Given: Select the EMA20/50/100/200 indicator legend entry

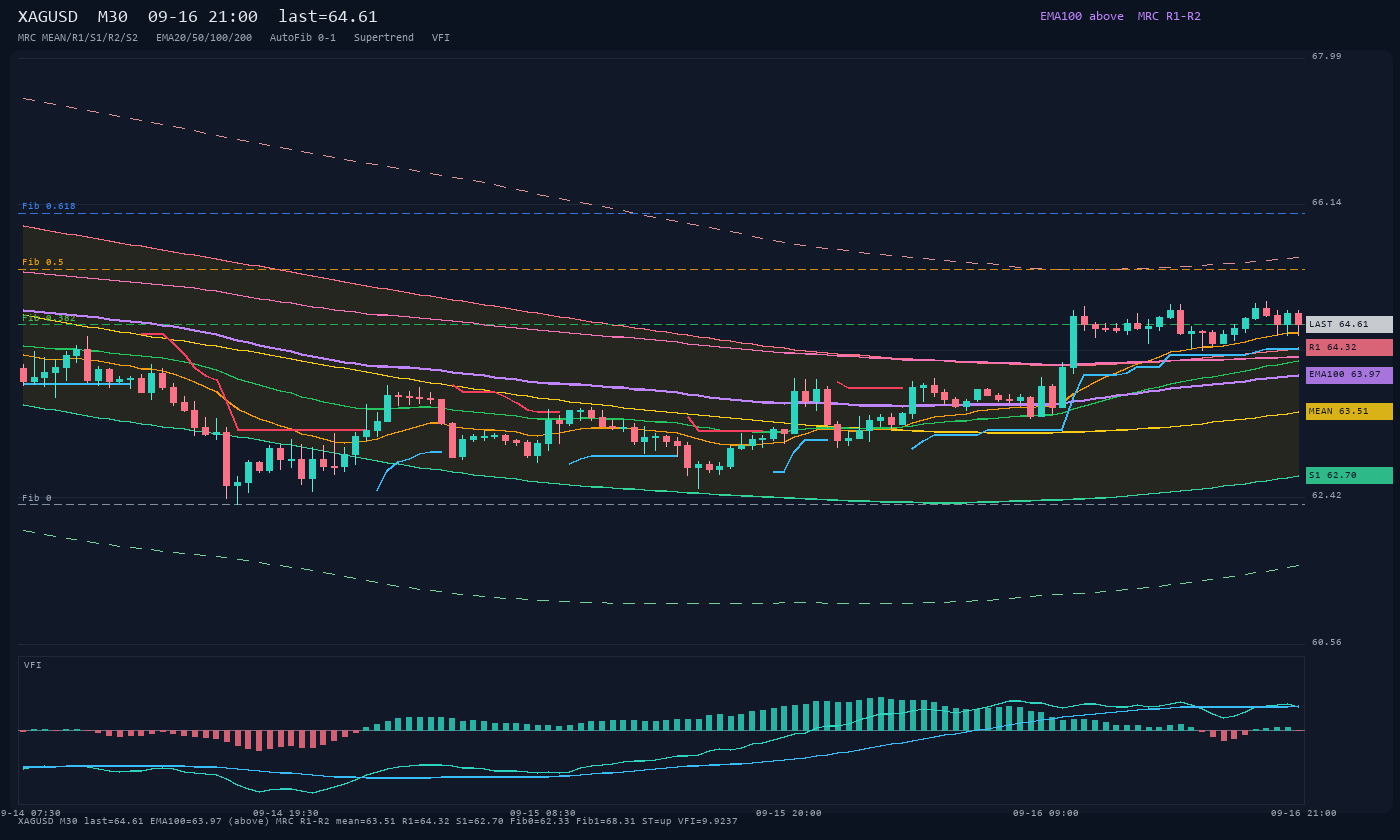Looking at the screenshot, I should (204, 38).
